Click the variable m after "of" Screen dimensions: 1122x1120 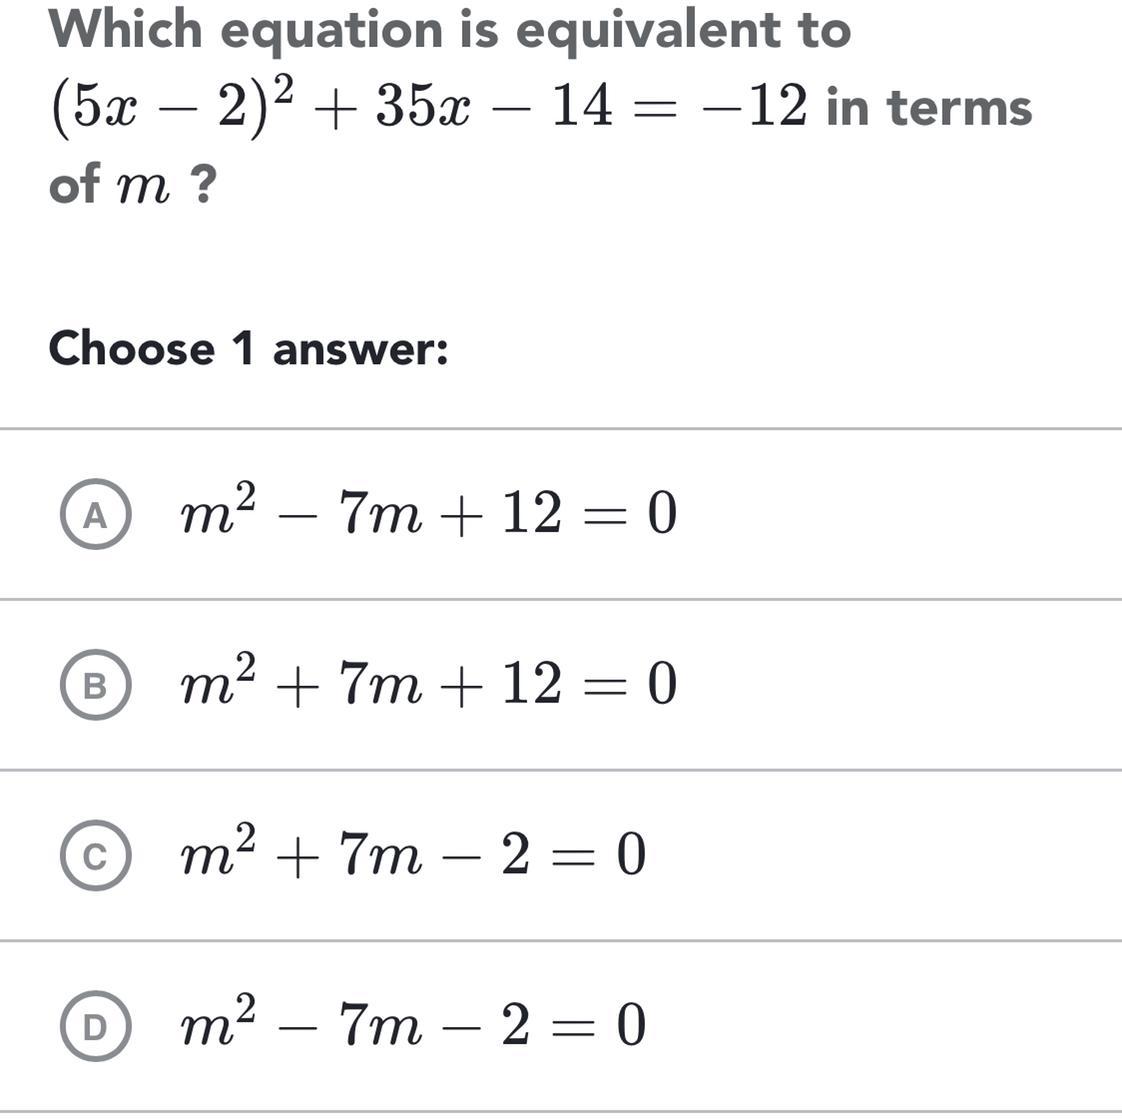144,187
